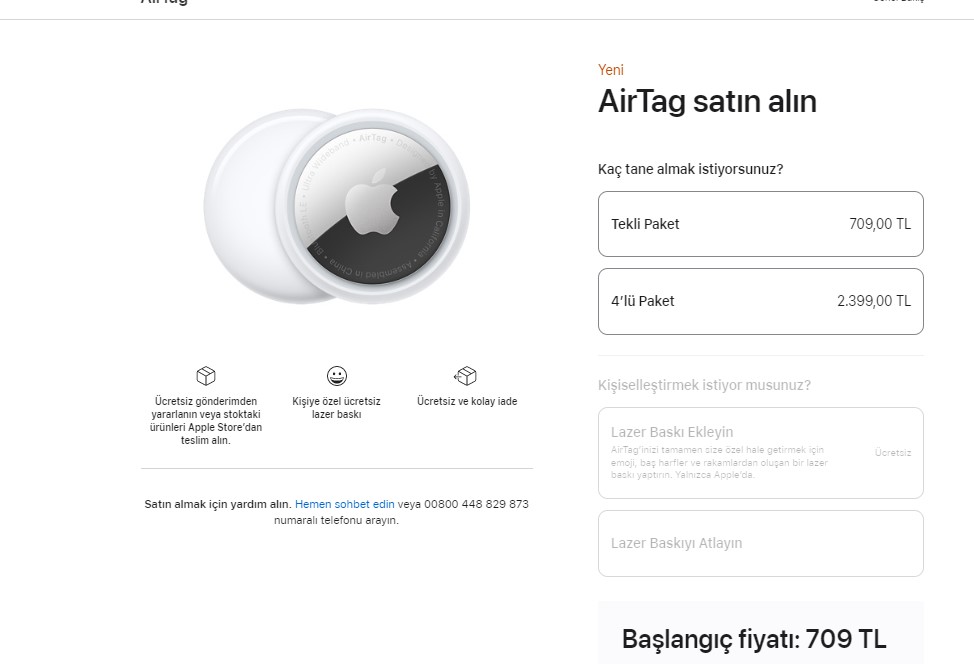The height and width of the screenshot is (664, 974).
Task: Open Genel Bakış in top-right header
Action: click(x=898, y=2)
